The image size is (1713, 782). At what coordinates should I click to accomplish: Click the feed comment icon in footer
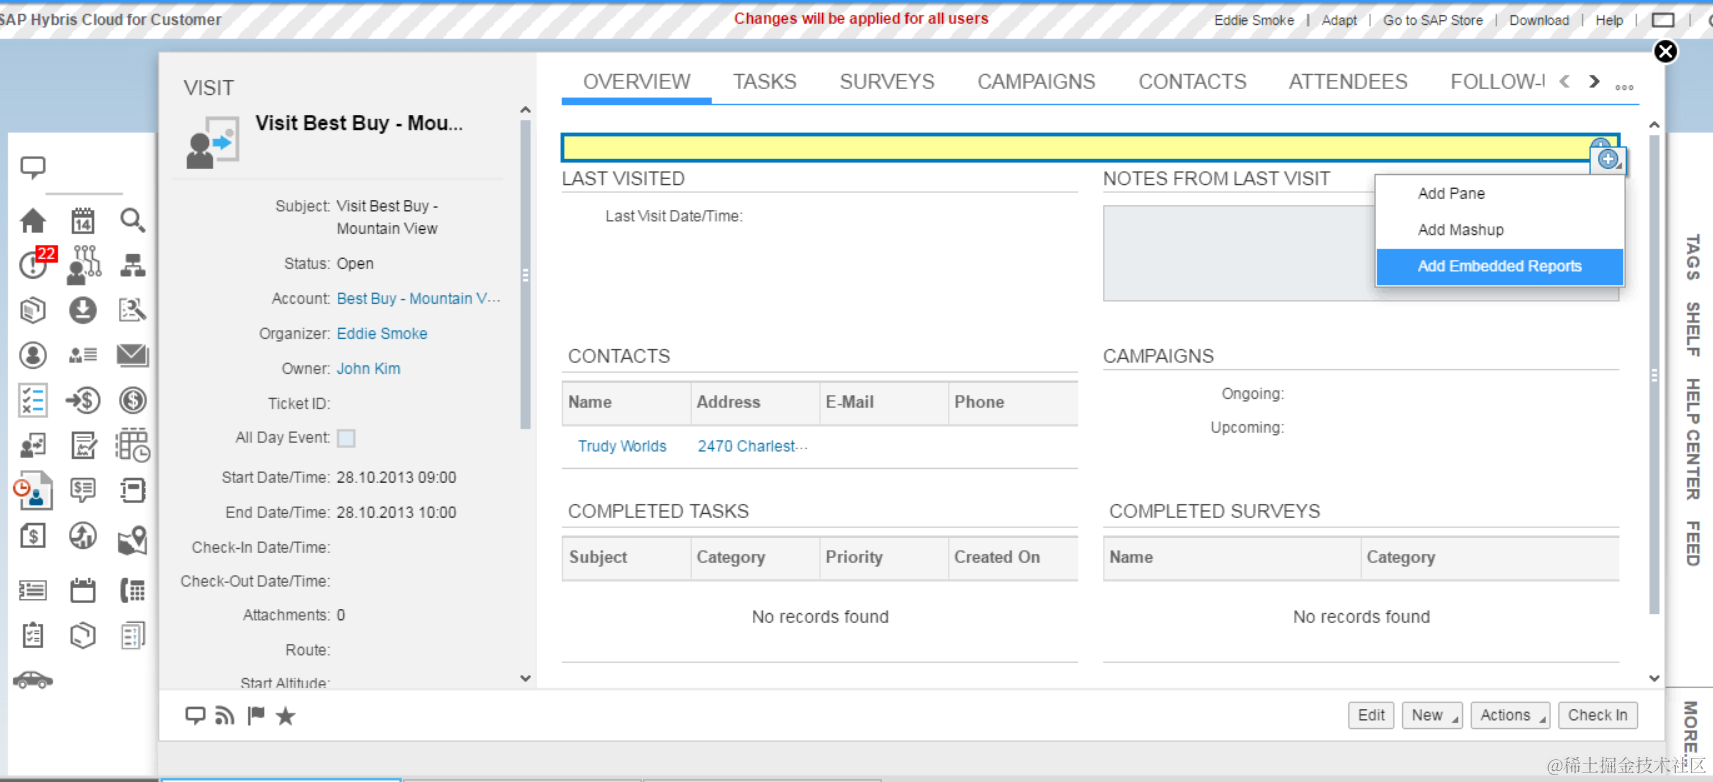pyautogui.click(x=195, y=715)
